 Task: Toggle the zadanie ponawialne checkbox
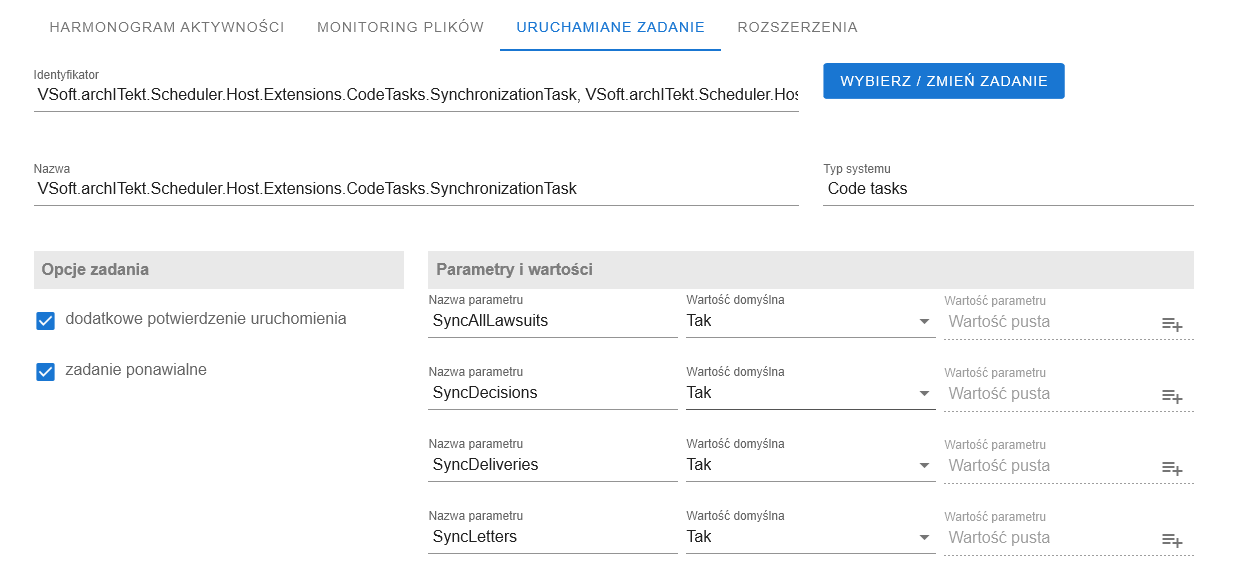[45, 372]
